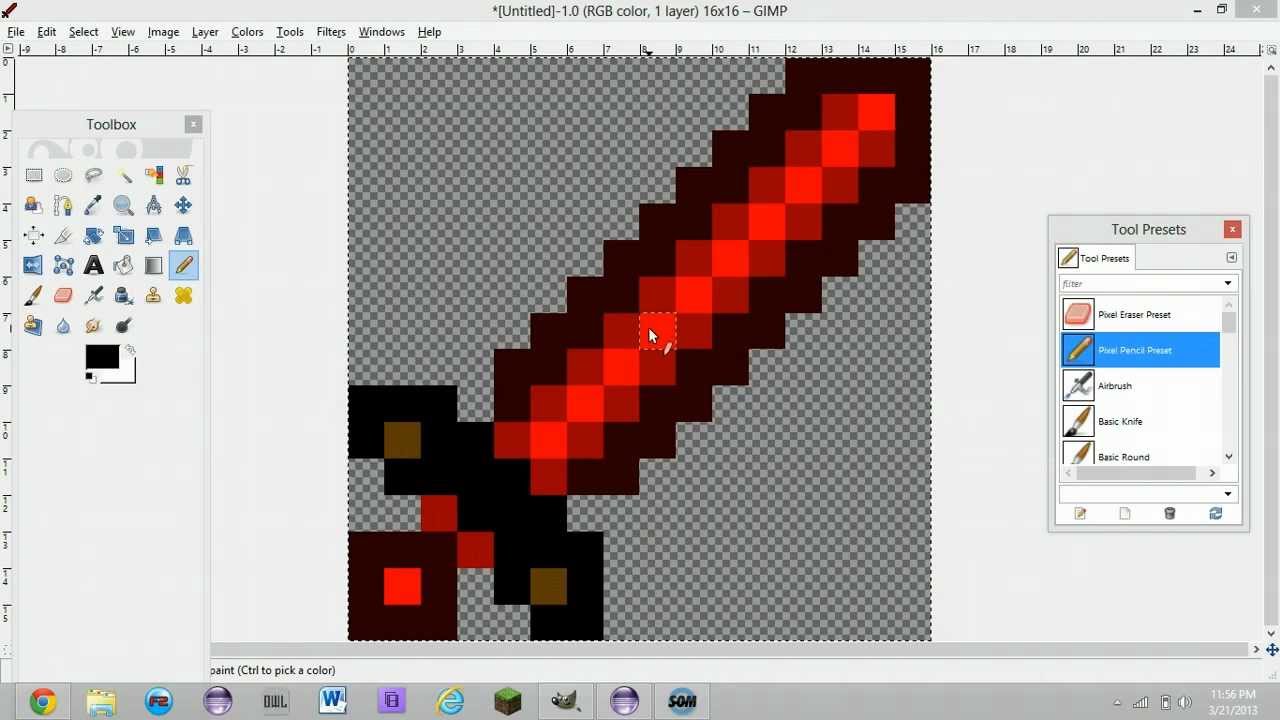Image resolution: width=1280 pixels, height=720 pixels.
Task: Choose the Eraser tool in the Toolbox
Action: 64,295
